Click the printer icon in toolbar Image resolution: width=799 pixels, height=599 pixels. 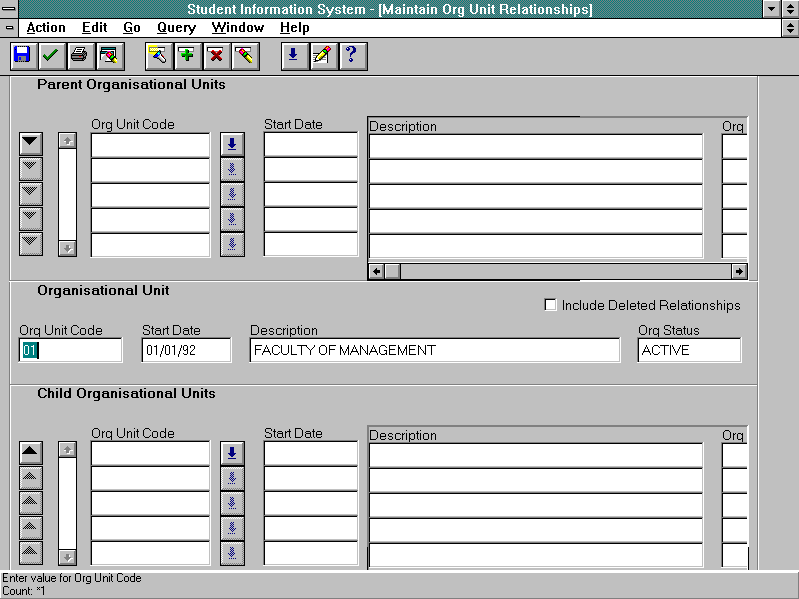click(x=79, y=56)
